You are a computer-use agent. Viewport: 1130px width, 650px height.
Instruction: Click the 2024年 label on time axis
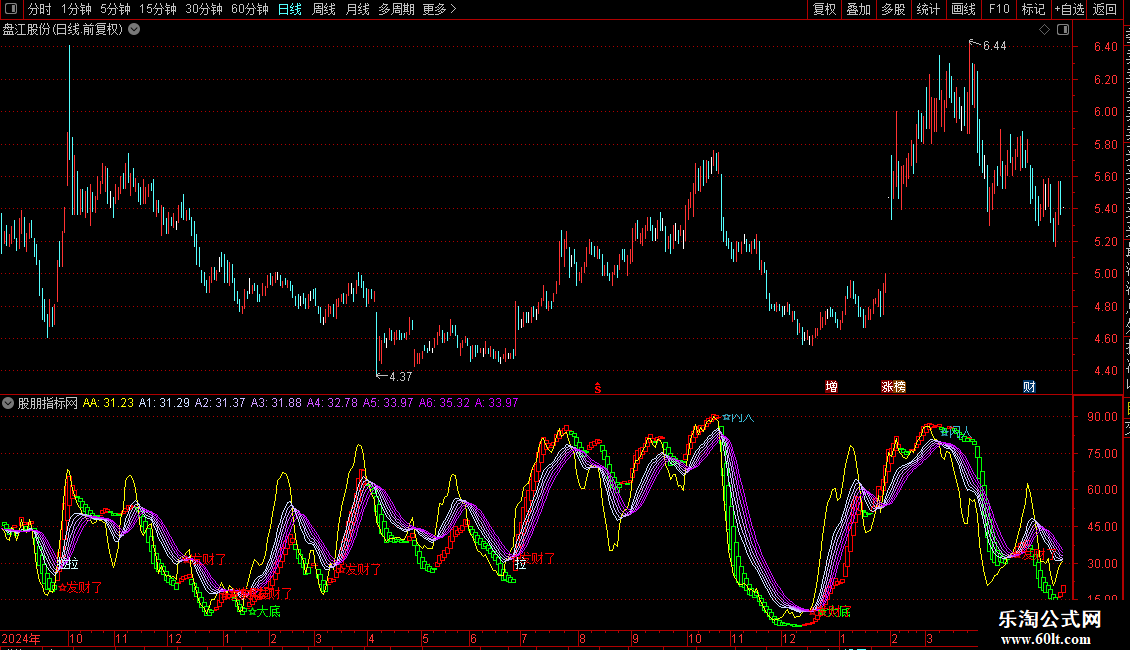[21, 638]
